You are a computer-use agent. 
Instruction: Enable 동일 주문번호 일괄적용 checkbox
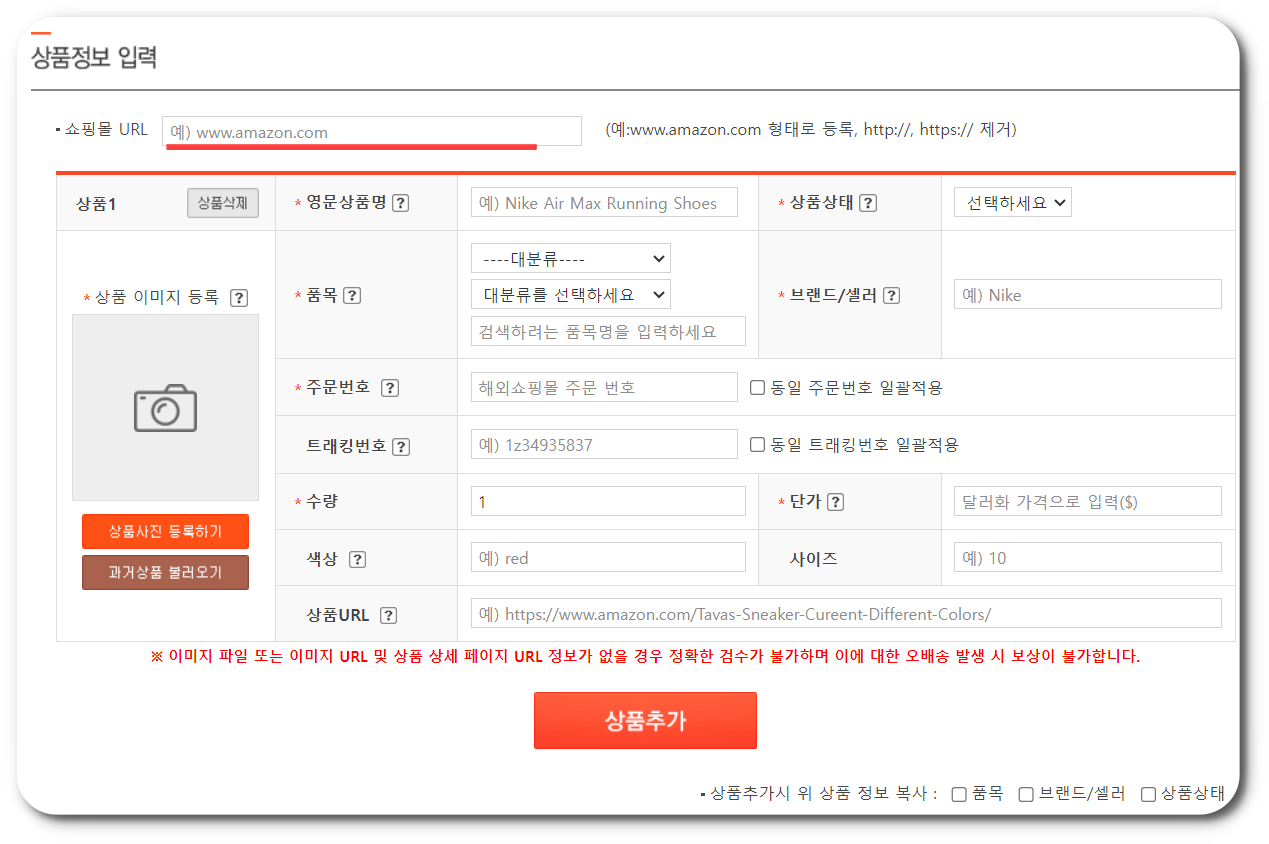point(757,387)
